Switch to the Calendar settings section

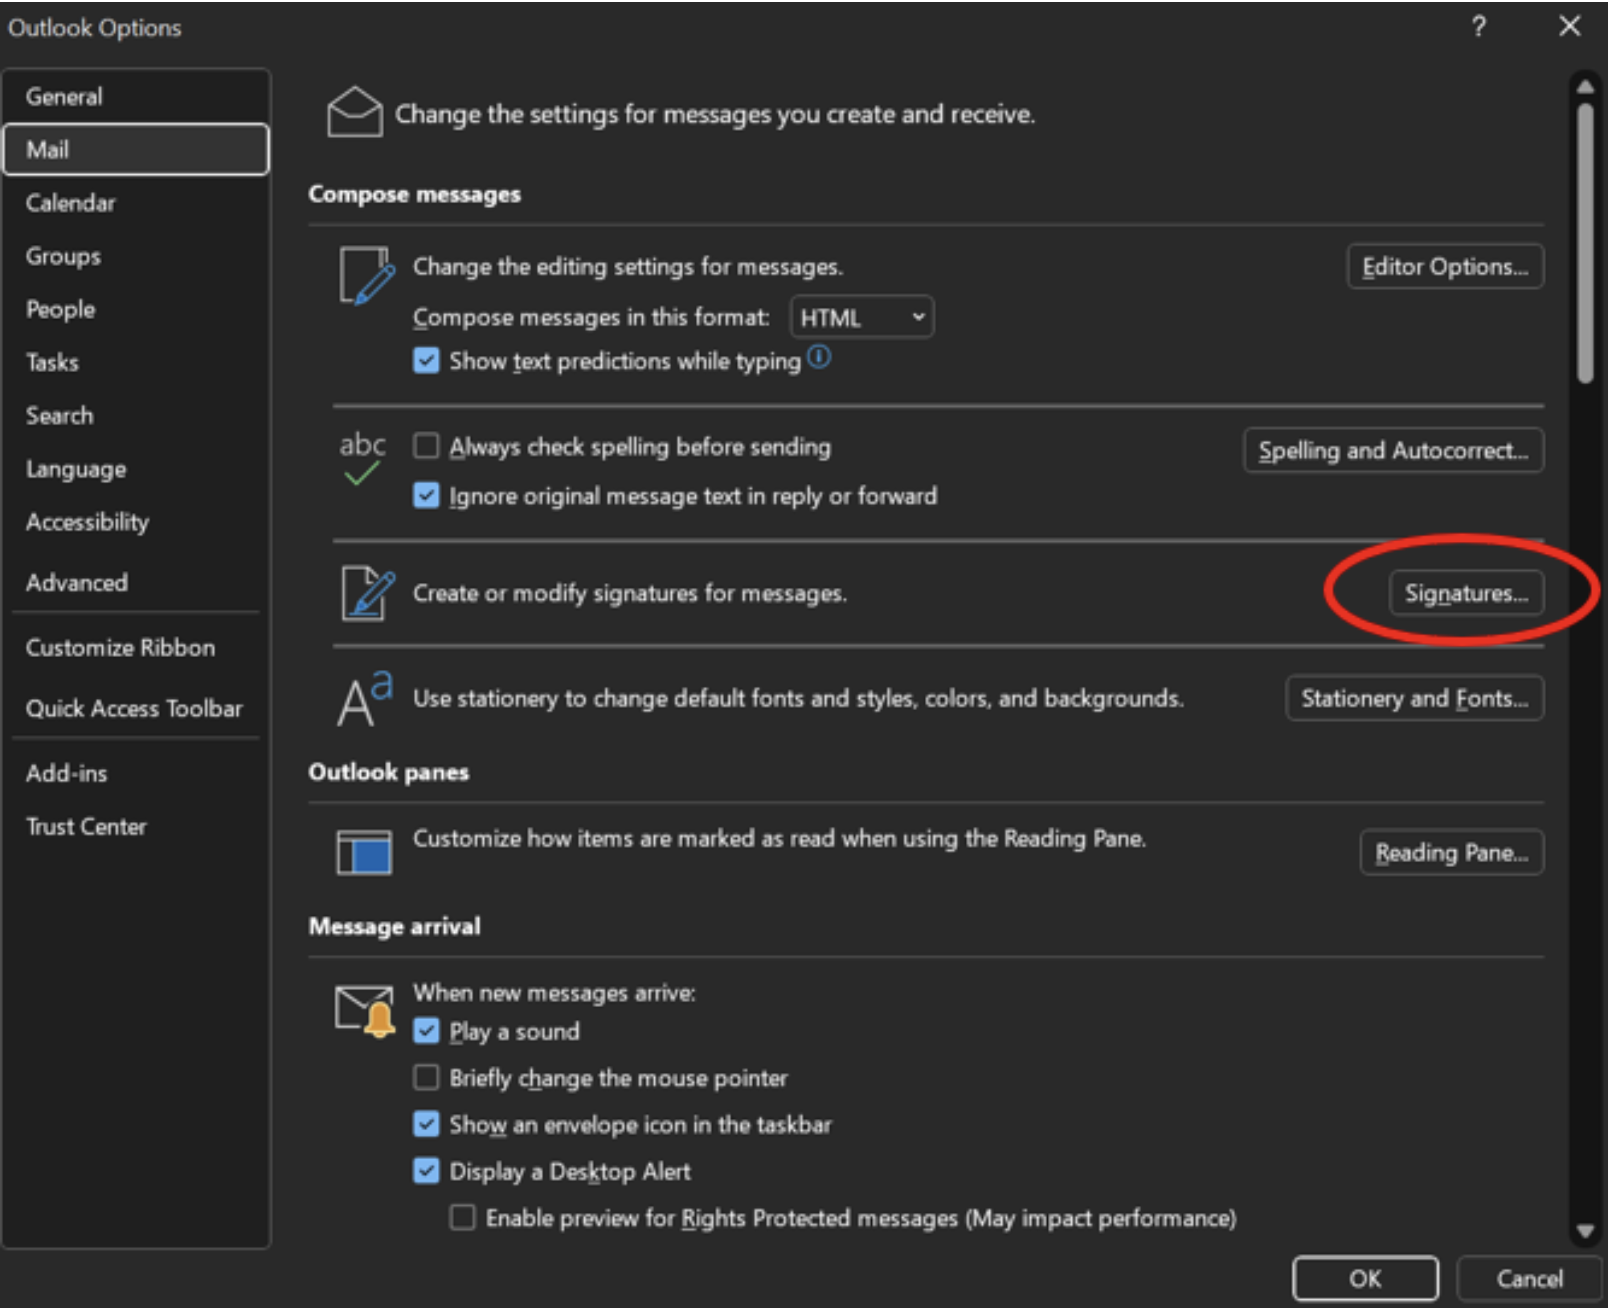(x=71, y=202)
